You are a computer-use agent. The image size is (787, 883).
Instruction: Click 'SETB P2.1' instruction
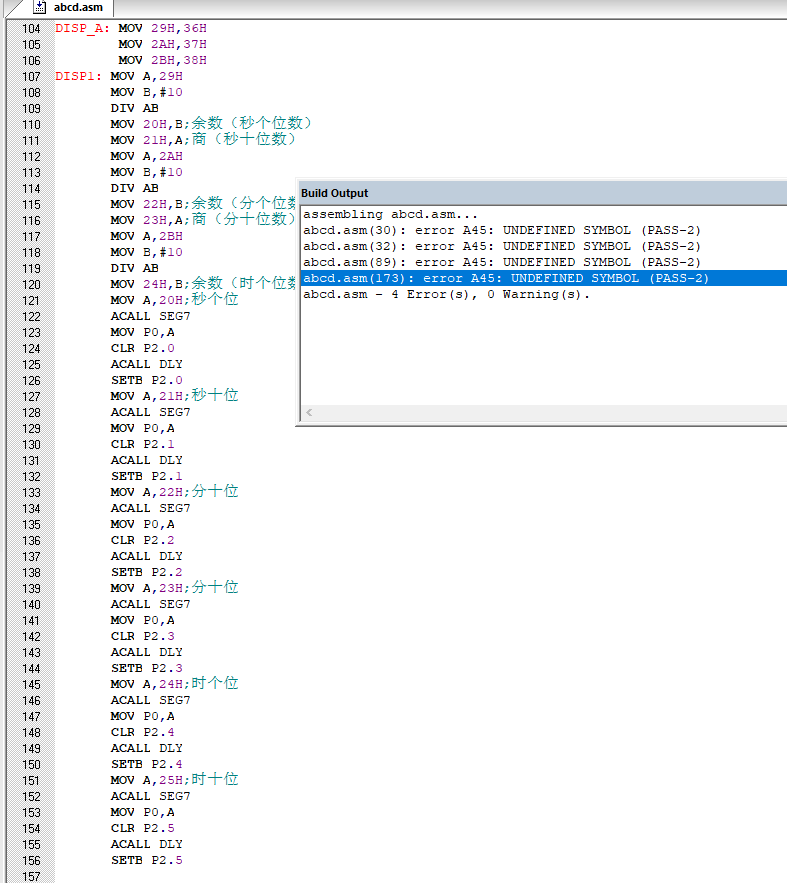coord(146,476)
